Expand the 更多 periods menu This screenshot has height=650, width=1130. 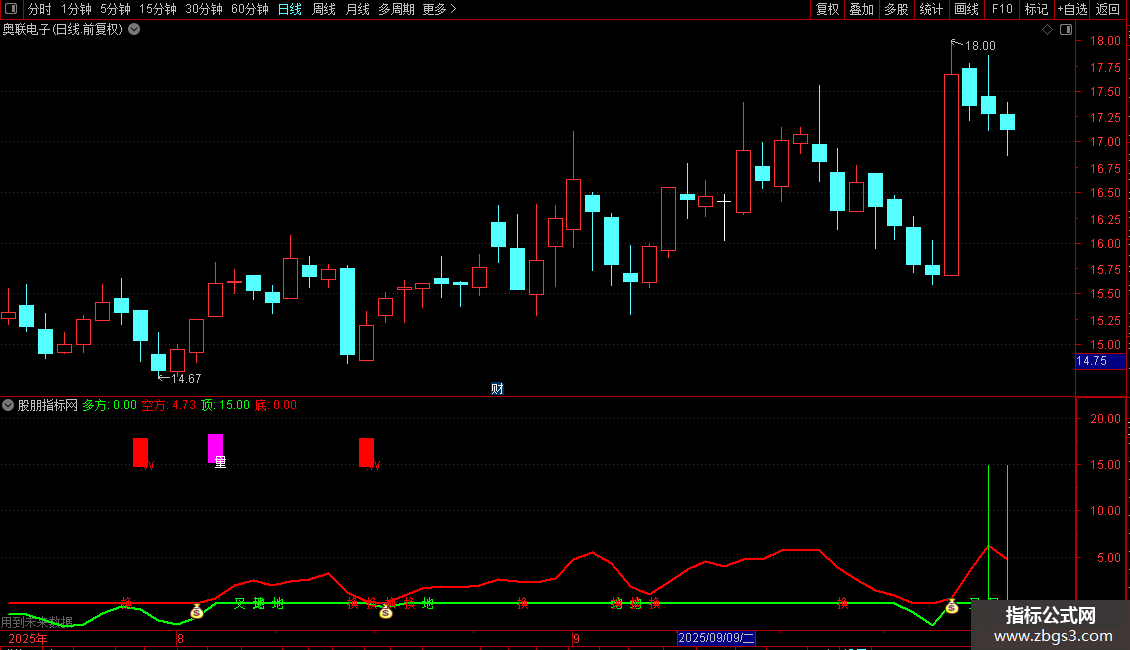[440, 9]
